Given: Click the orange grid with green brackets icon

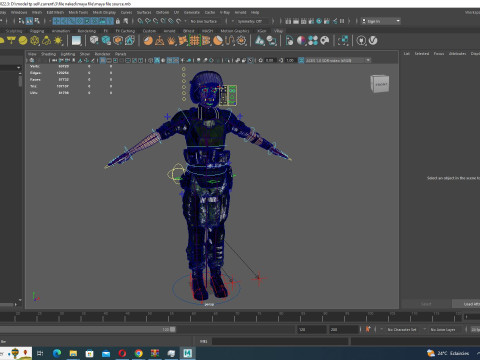Looking at the screenshot, I should click(x=195, y=41).
